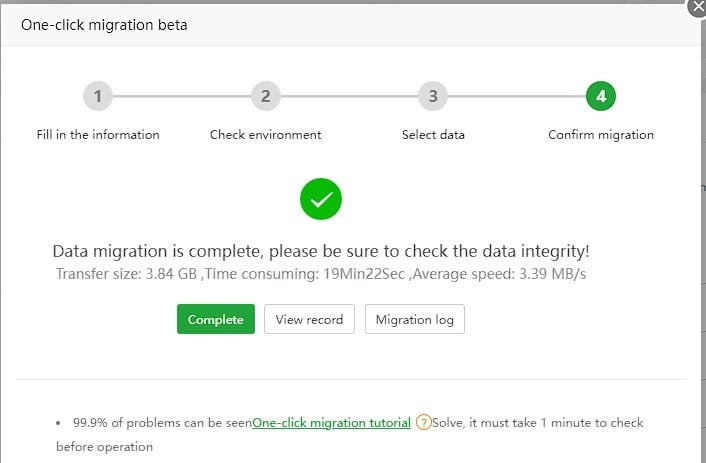Click the 'Fill in the information' step label
The height and width of the screenshot is (463, 706).
point(98,135)
